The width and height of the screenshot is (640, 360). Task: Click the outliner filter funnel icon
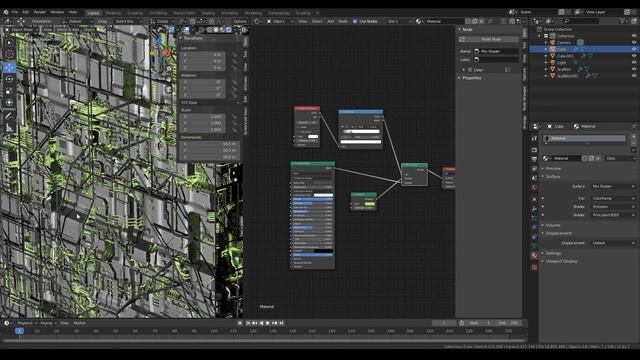623,20
